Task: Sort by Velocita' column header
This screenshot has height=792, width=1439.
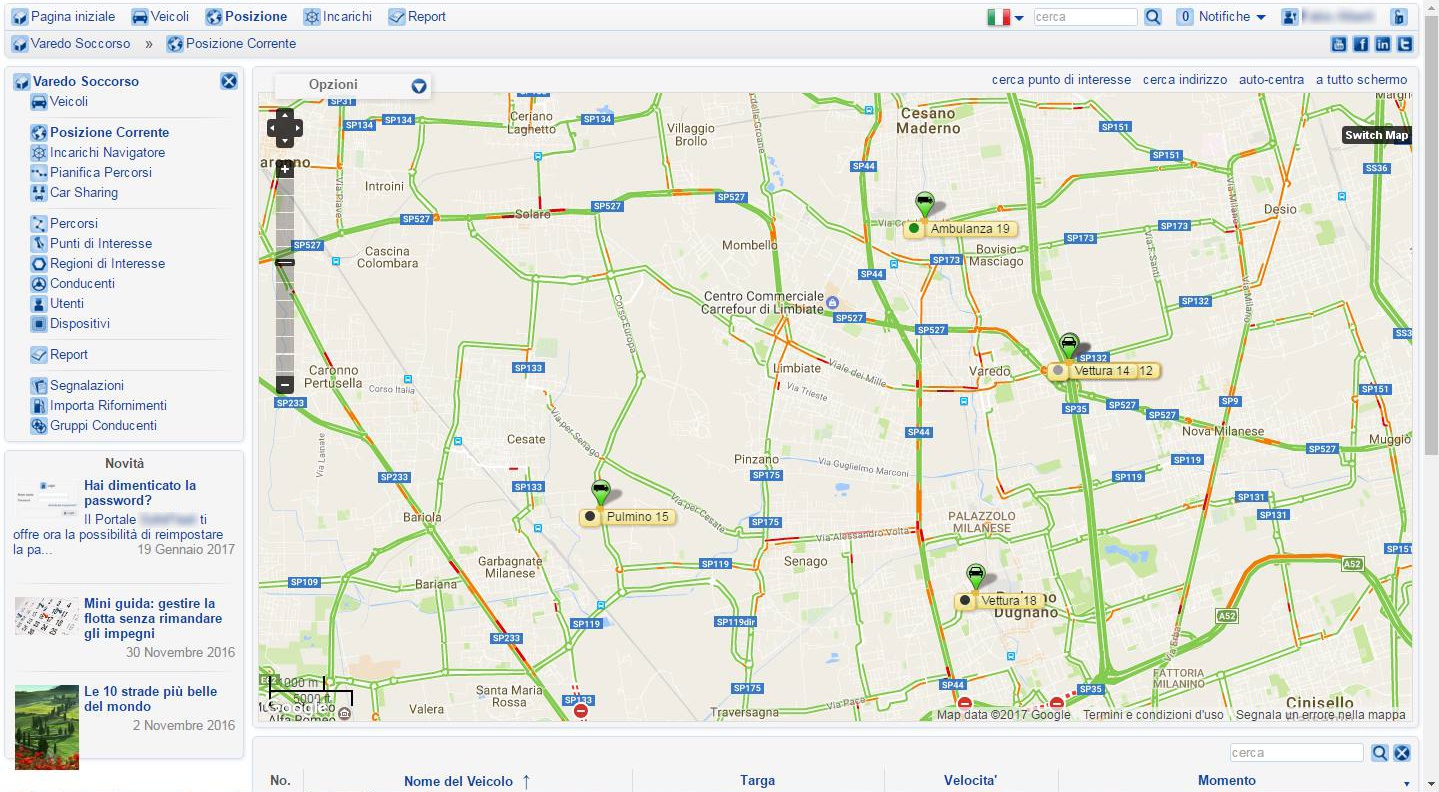Action: coord(971,781)
